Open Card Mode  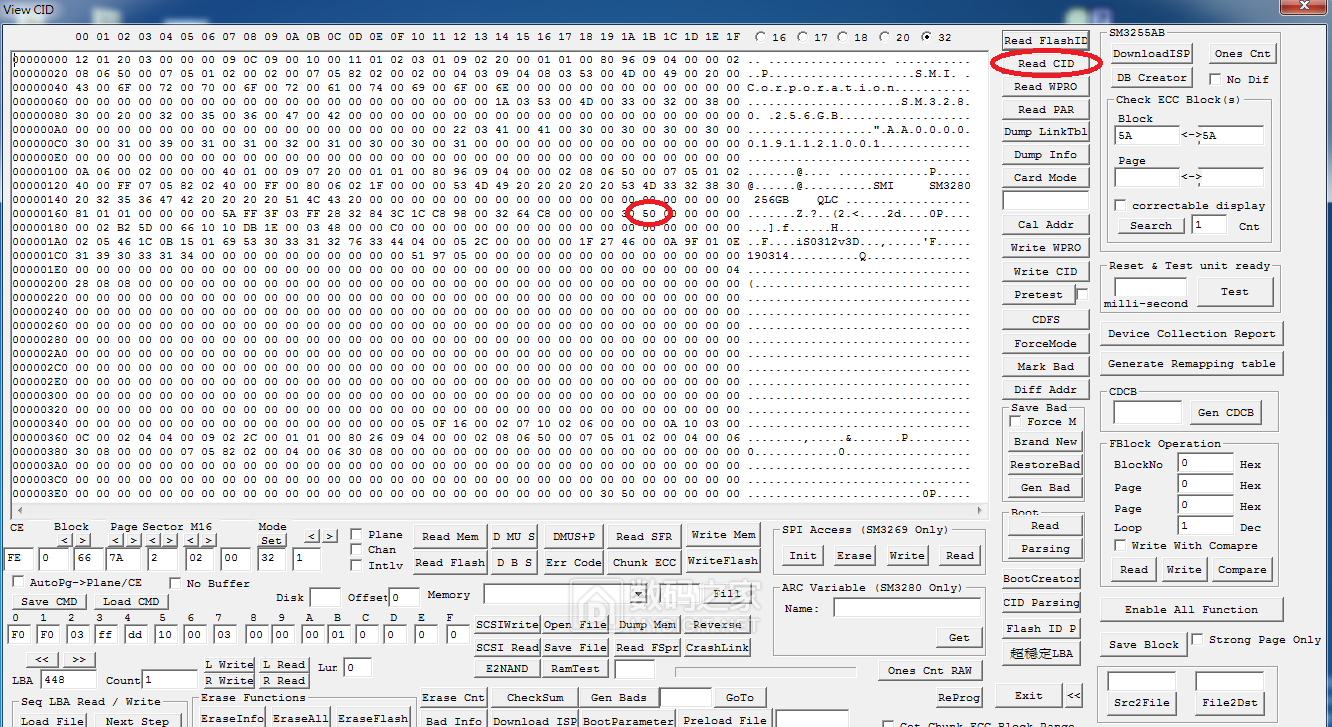[1046, 177]
